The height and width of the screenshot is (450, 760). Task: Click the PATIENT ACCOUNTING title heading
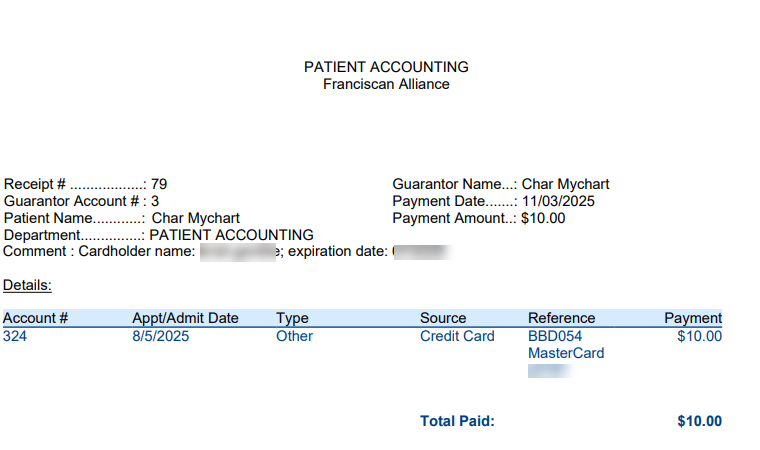386,67
